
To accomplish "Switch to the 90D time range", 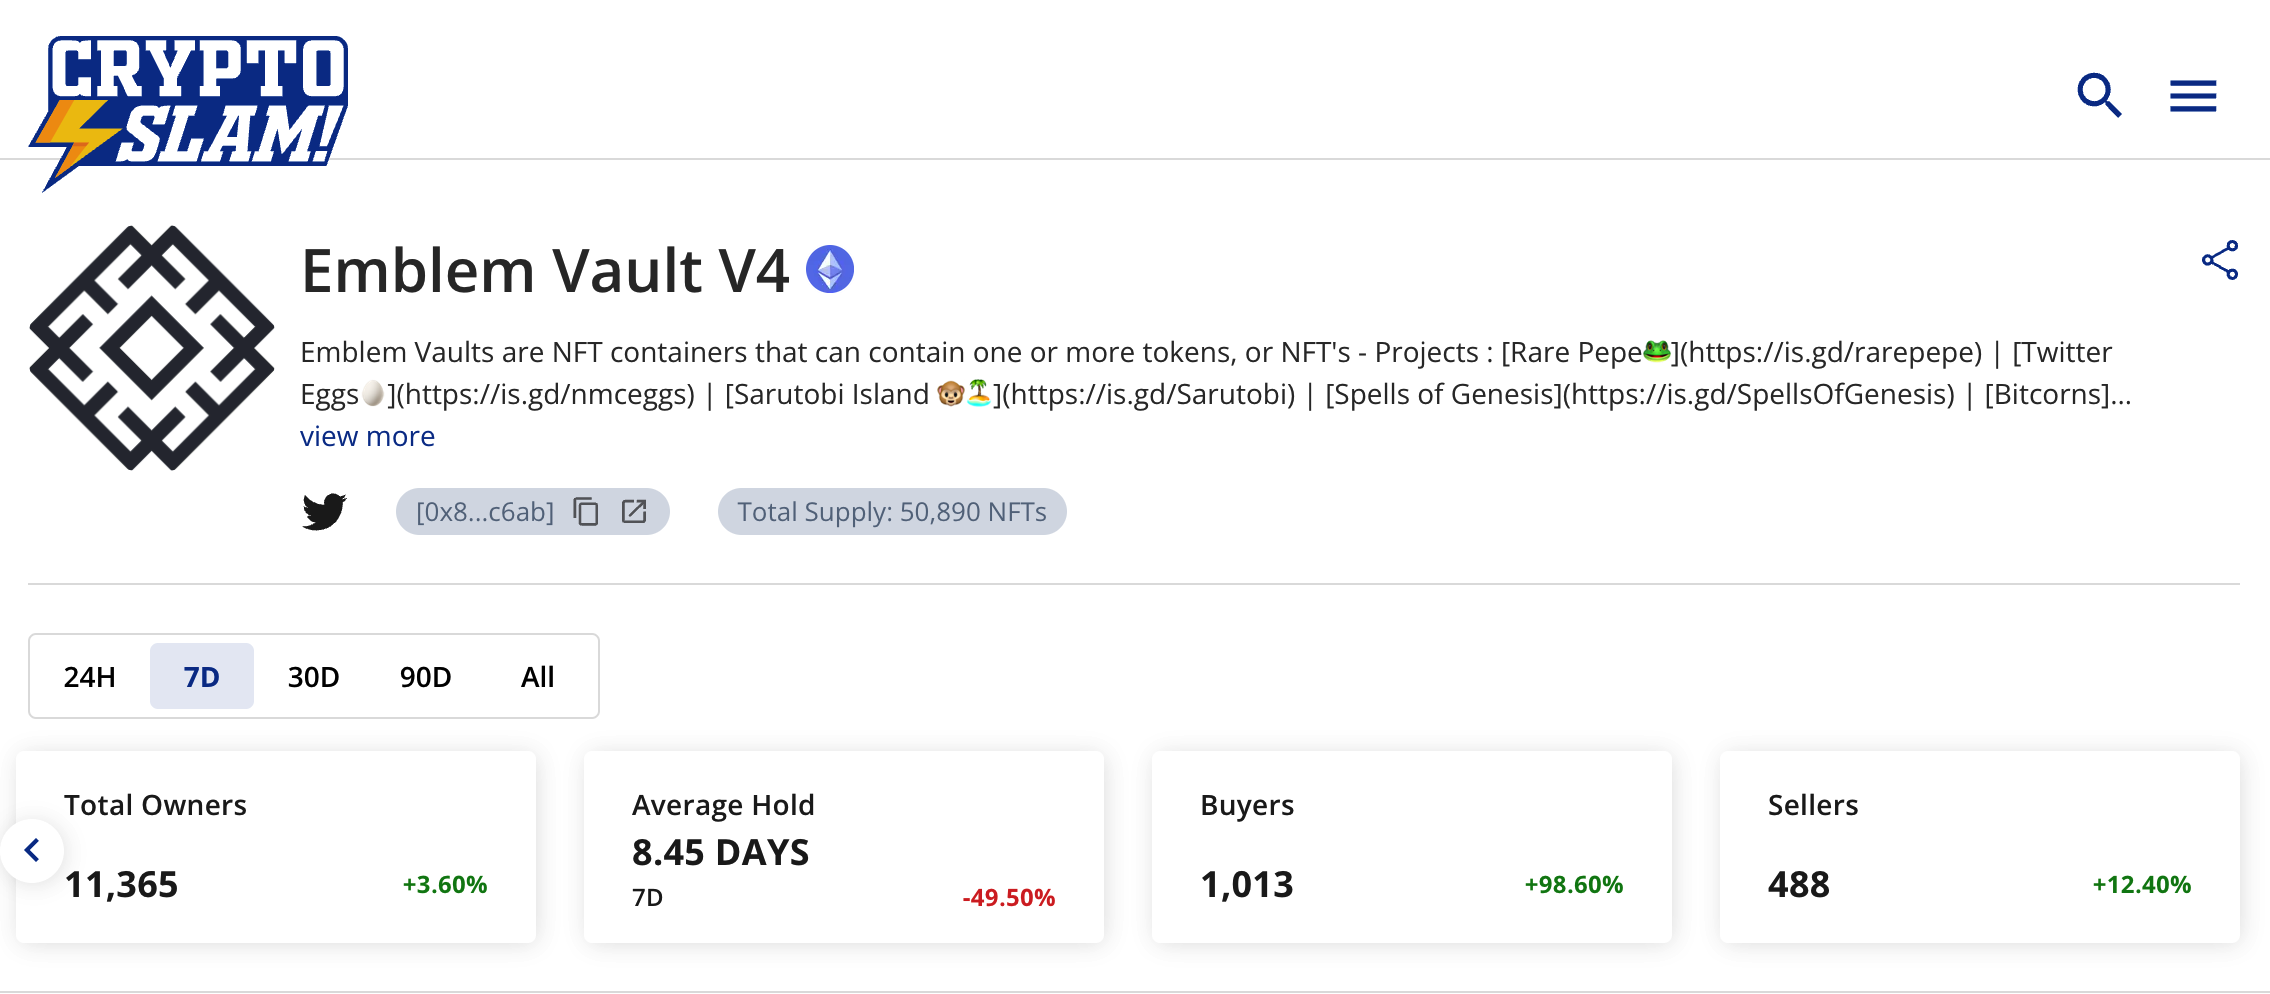I will [x=425, y=677].
